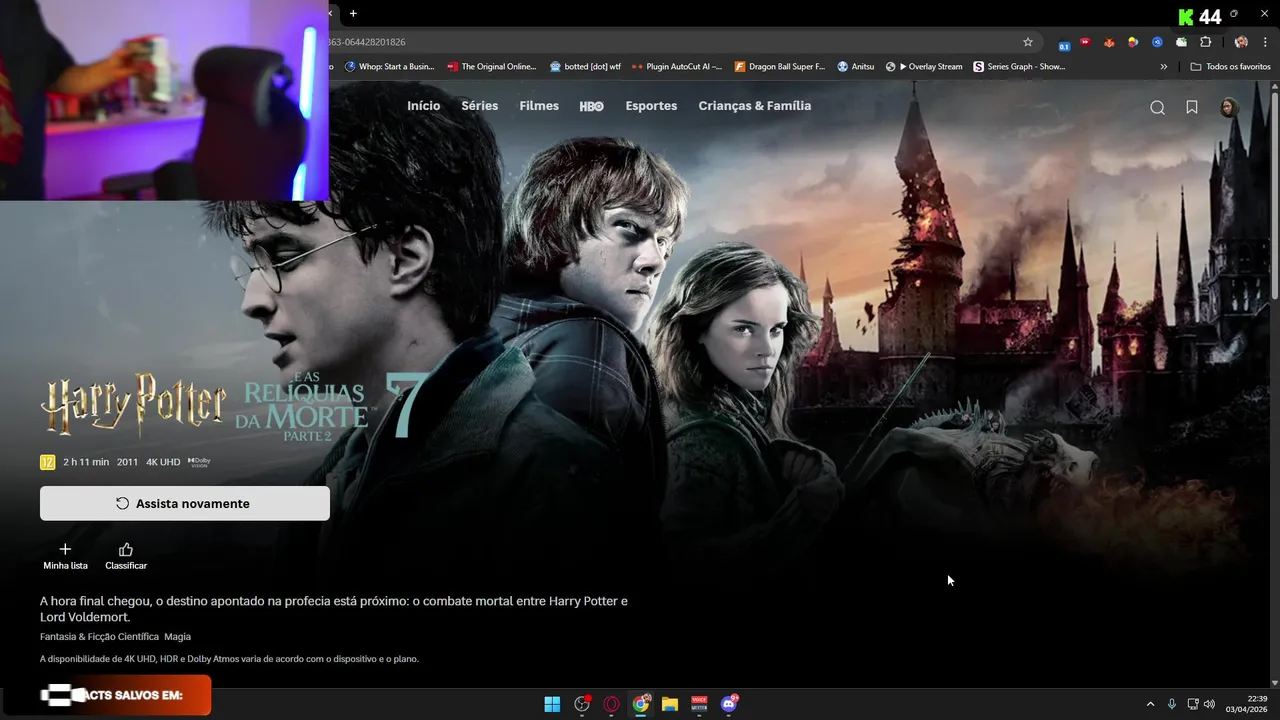
Task: Open the Séries section
Action: 480,106
